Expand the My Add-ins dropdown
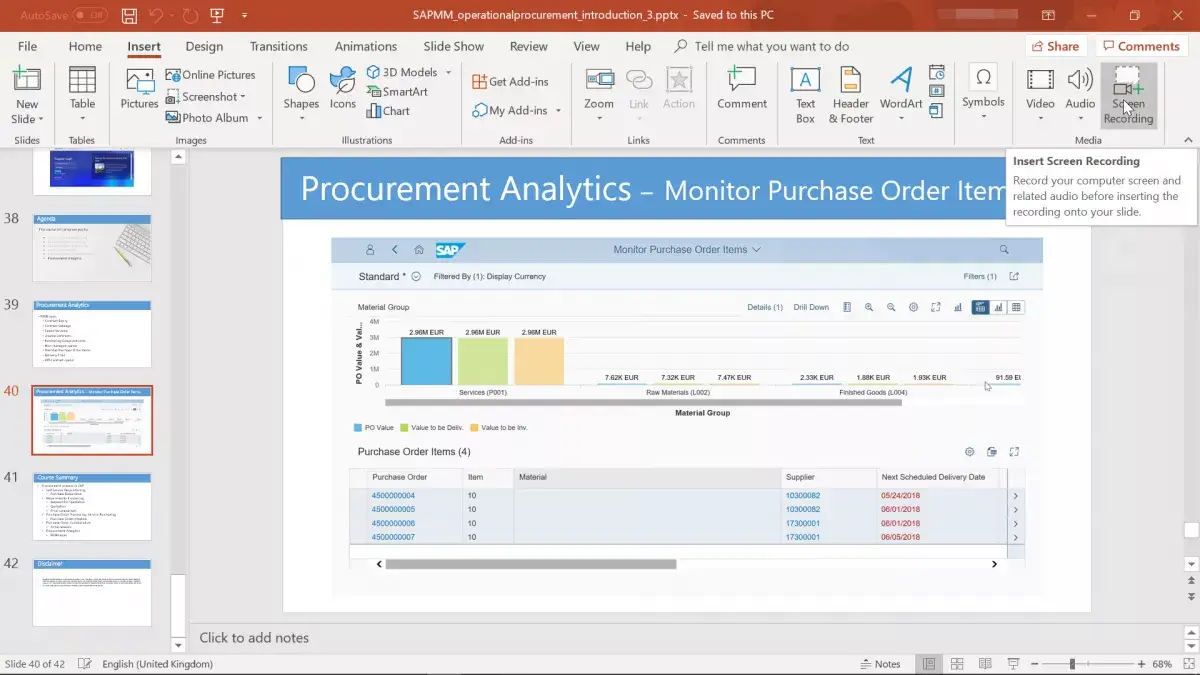Image resolution: width=1200 pixels, height=675 pixels. coord(558,111)
